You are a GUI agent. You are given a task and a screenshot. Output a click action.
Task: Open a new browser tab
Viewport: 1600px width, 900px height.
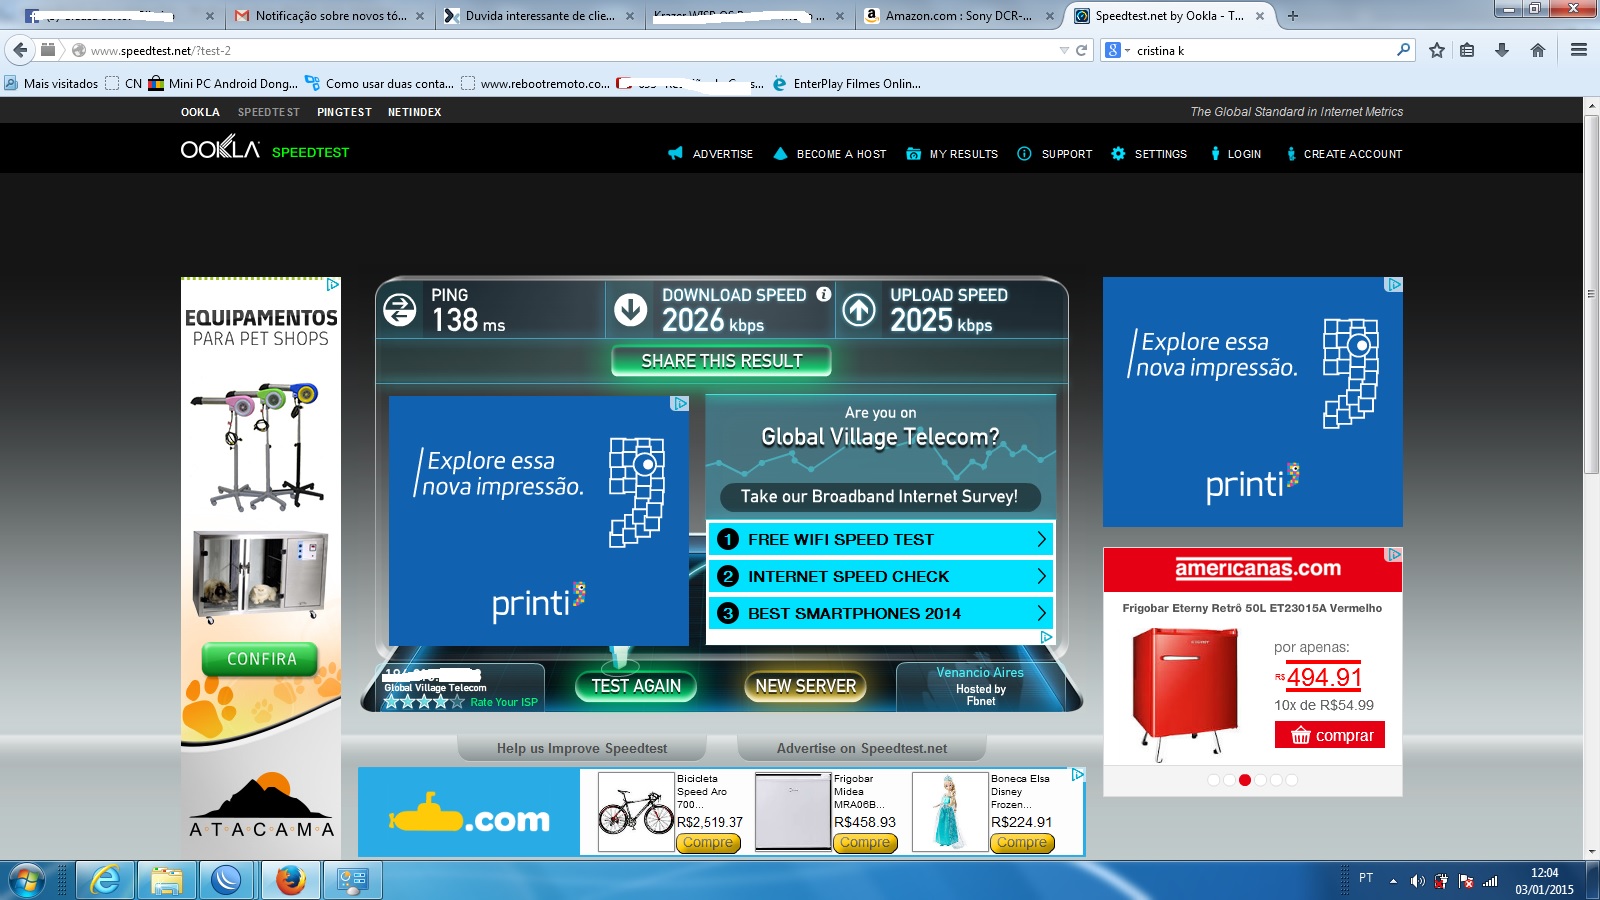[x=1293, y=16]
